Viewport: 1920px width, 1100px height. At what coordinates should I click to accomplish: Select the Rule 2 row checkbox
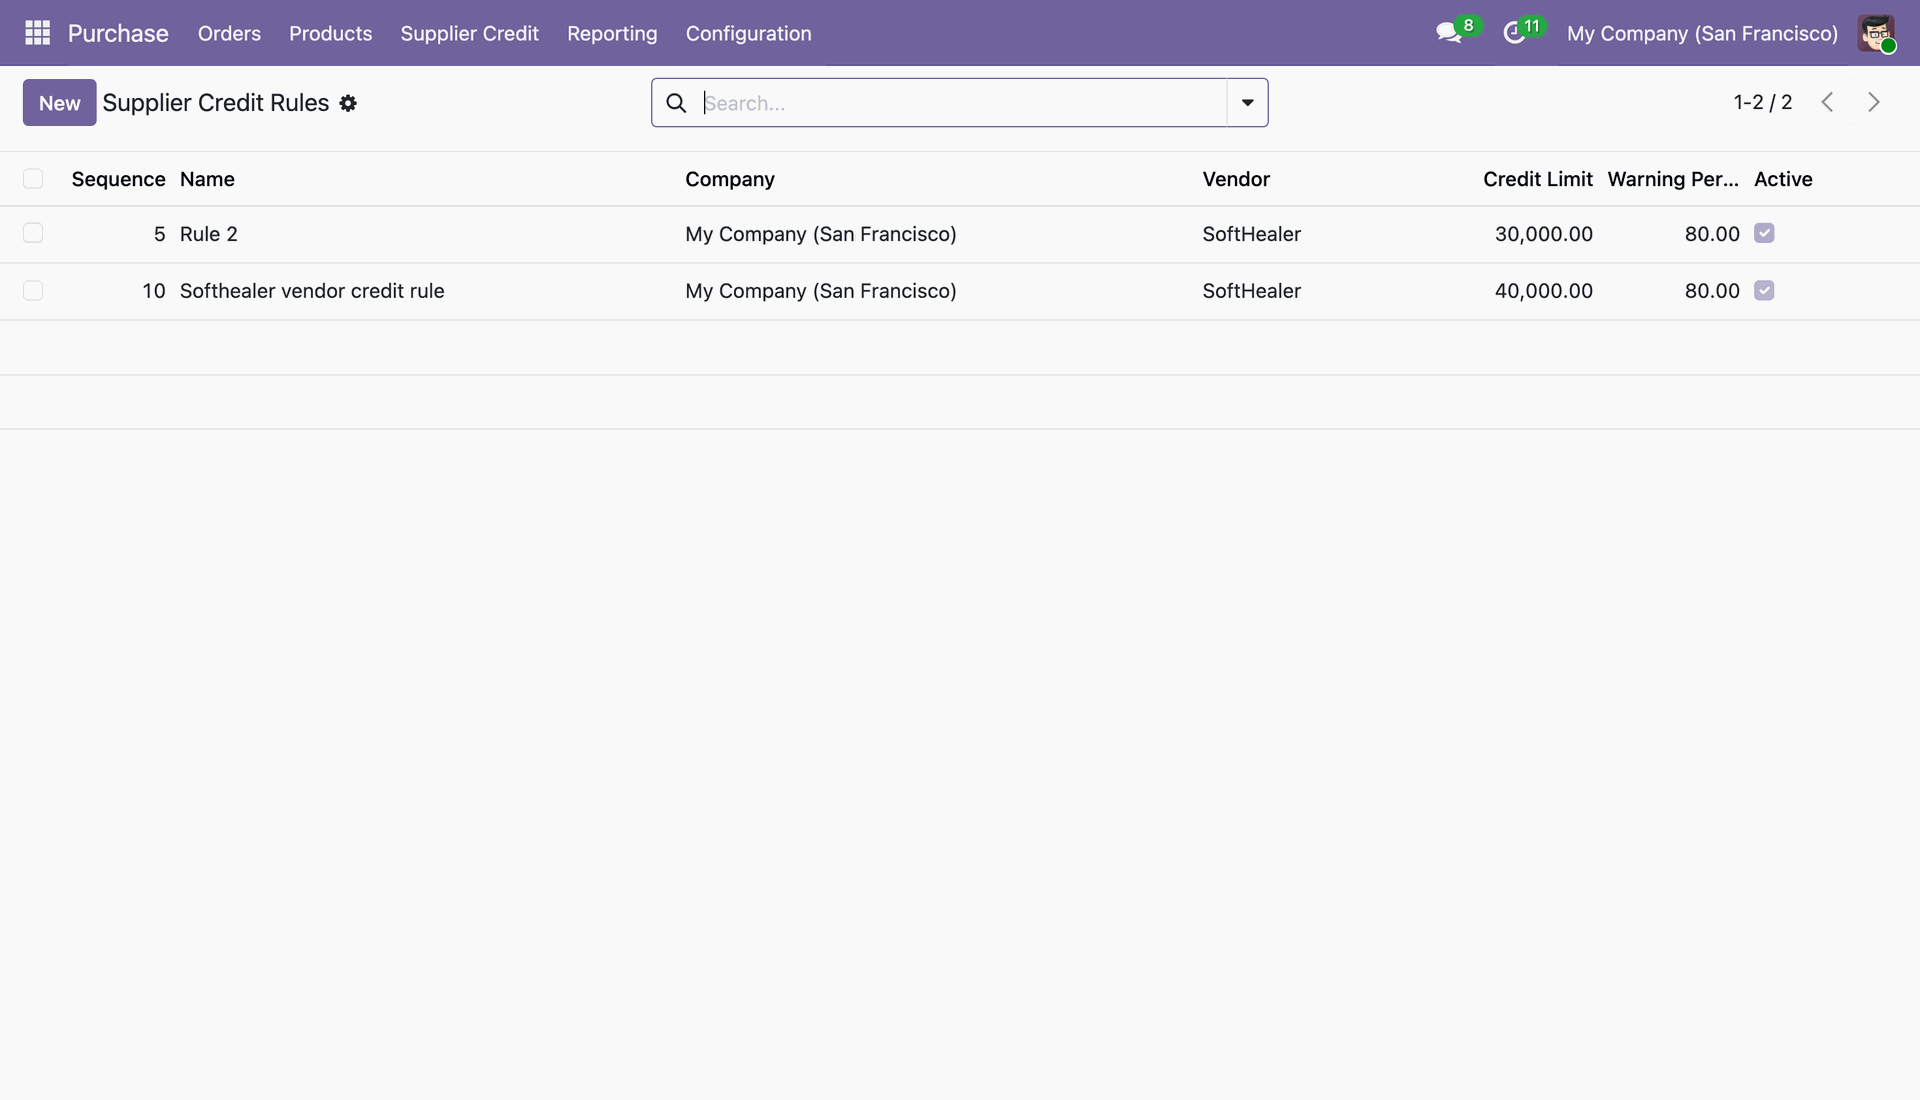33,233
